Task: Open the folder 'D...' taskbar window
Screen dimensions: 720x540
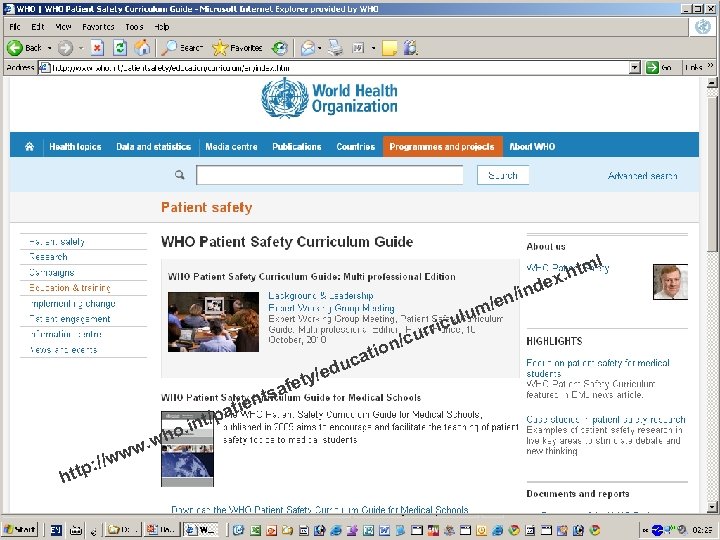Action: coord(121,529)
